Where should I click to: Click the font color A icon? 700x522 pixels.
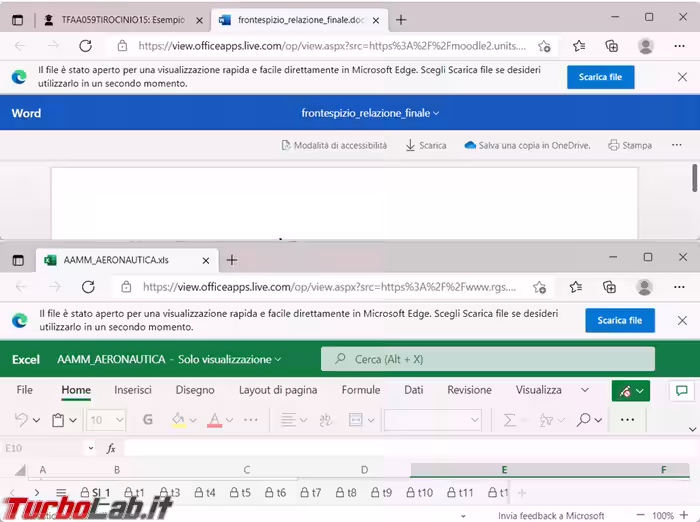(214, 420)
